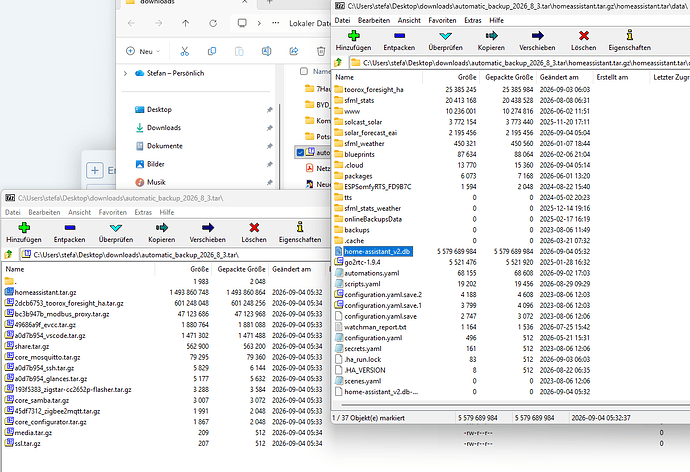Click Explorer paste icon
Screen dimensions: 690x472
click(239, 51)
